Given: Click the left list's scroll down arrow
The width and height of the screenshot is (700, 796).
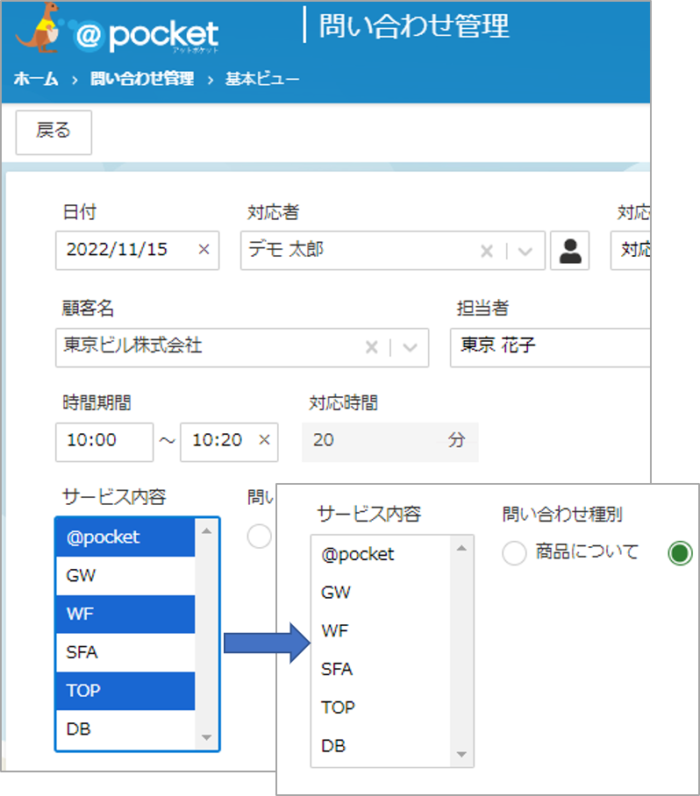Looking at the screenshot, I should (x=207, y=737).
